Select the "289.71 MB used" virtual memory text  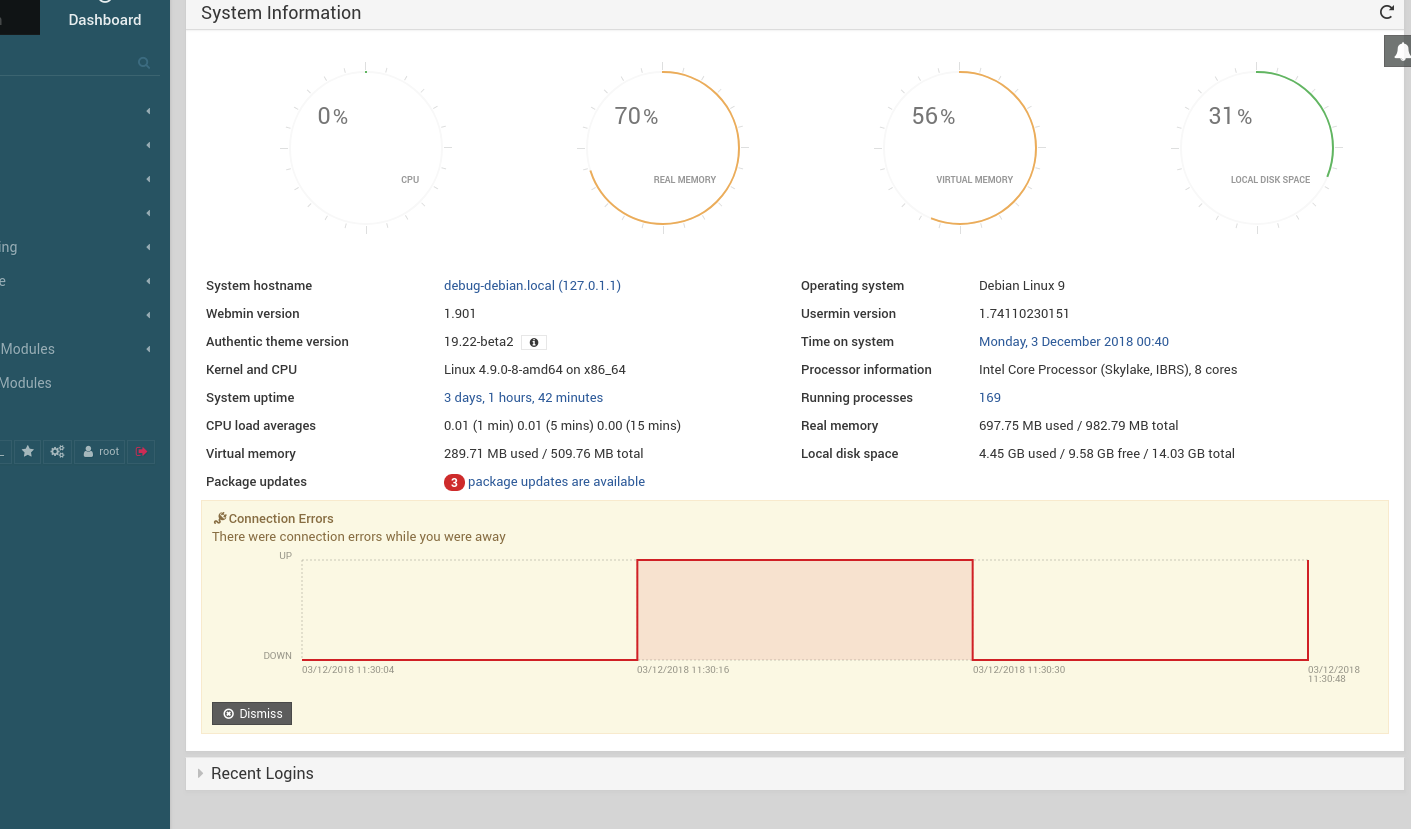[490, 454]
